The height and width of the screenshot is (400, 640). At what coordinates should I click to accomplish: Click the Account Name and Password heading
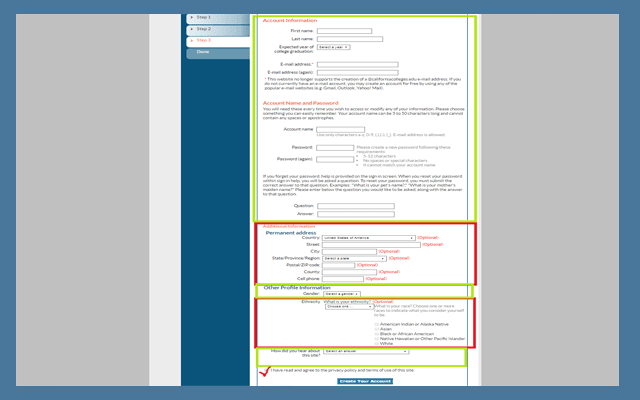click(x=300, y=103)
